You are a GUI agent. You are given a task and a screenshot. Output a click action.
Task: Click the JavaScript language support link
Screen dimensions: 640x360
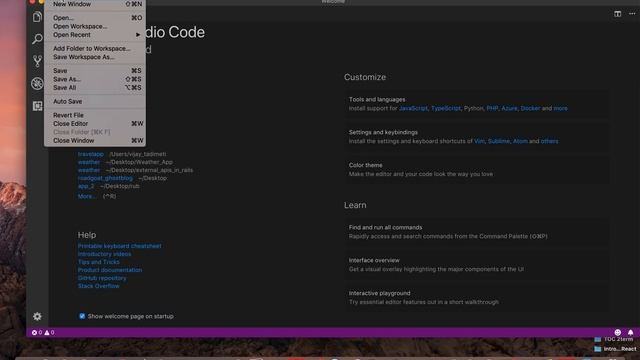(413, 108)
